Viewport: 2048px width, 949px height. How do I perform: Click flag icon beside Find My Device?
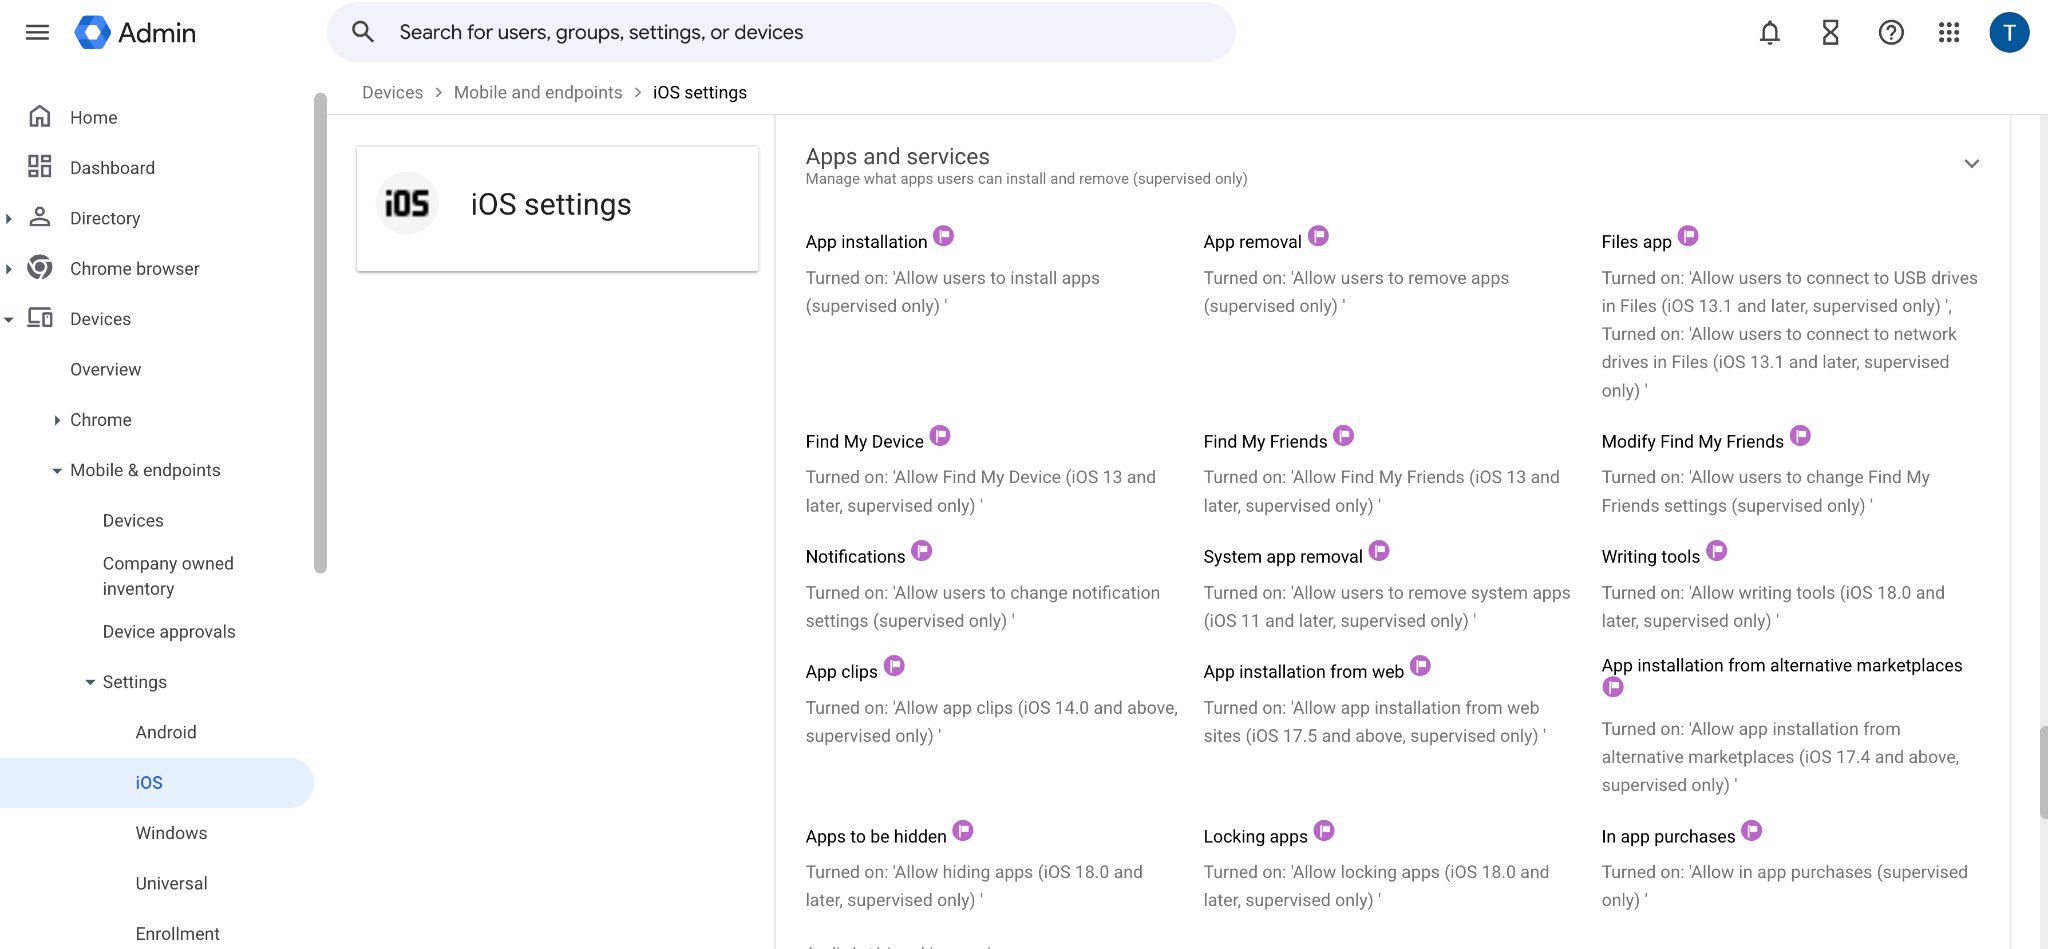pos(940,436)
